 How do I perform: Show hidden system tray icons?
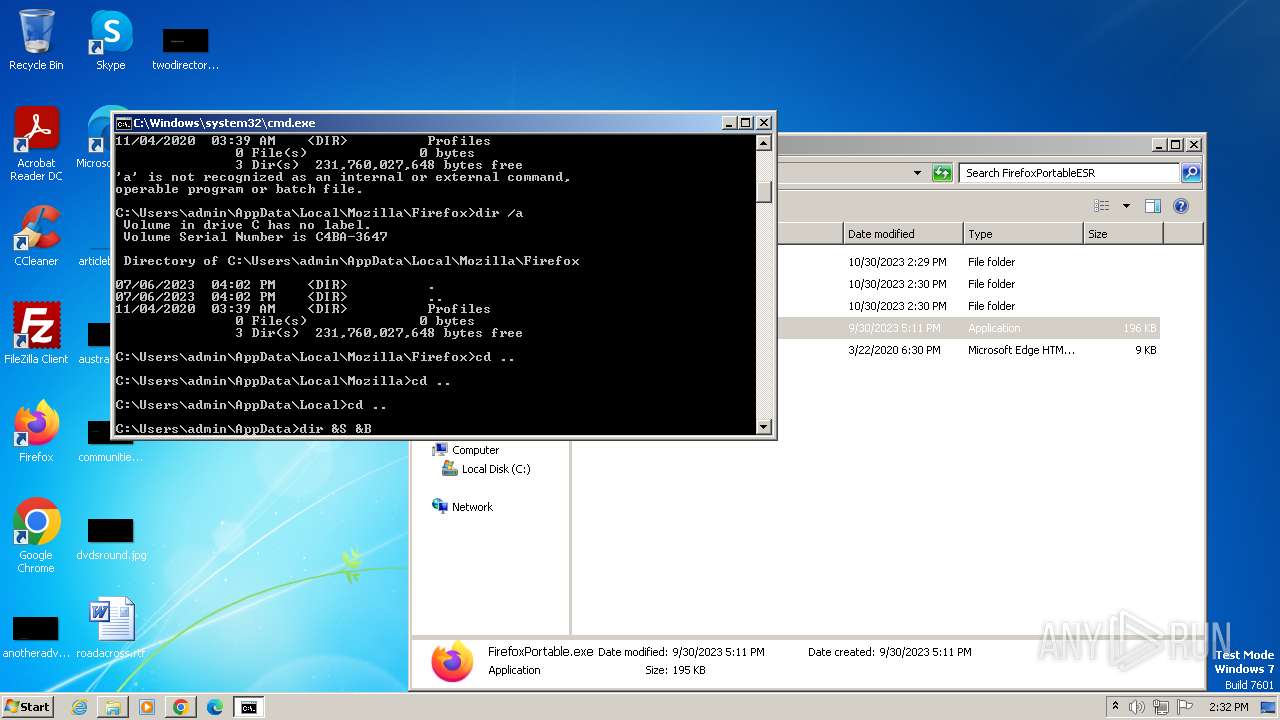click(1116, 707)
